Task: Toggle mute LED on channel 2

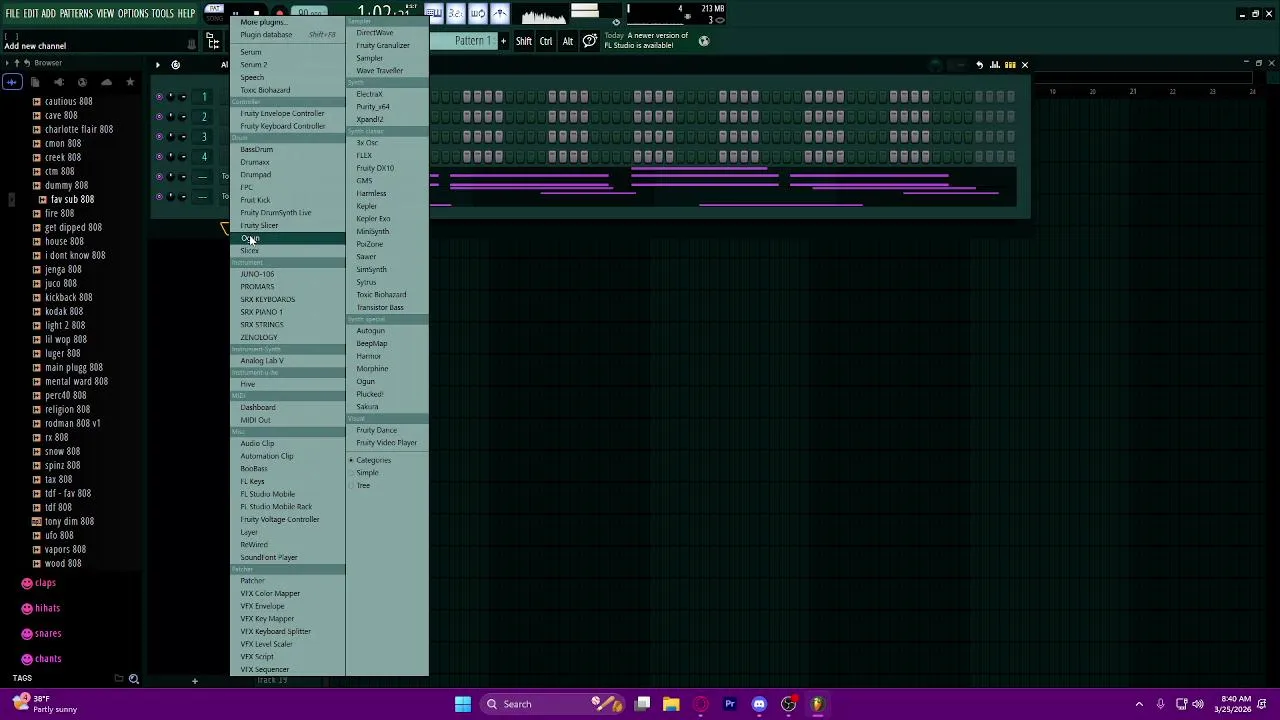Action: click(x=159, y=117)
